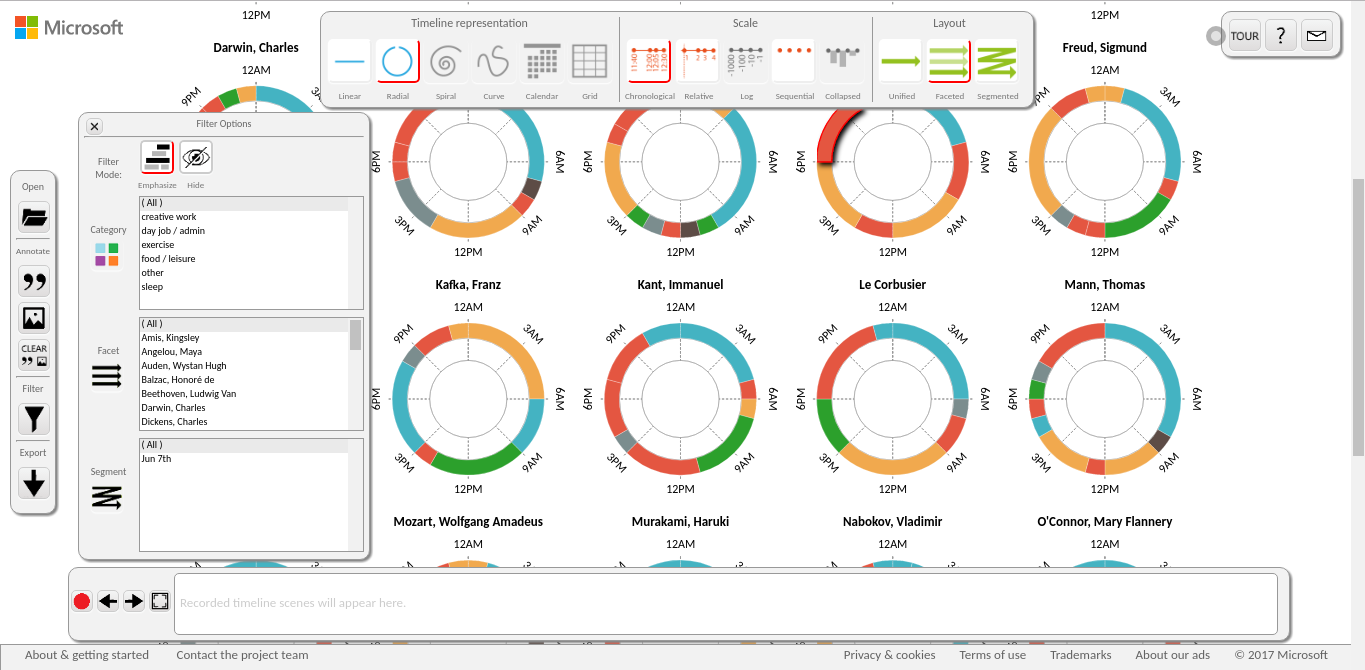Start recording a timeline scene
Image resolution: width=1365 pixels, height=670 pixels.
[x=82, y=601]
